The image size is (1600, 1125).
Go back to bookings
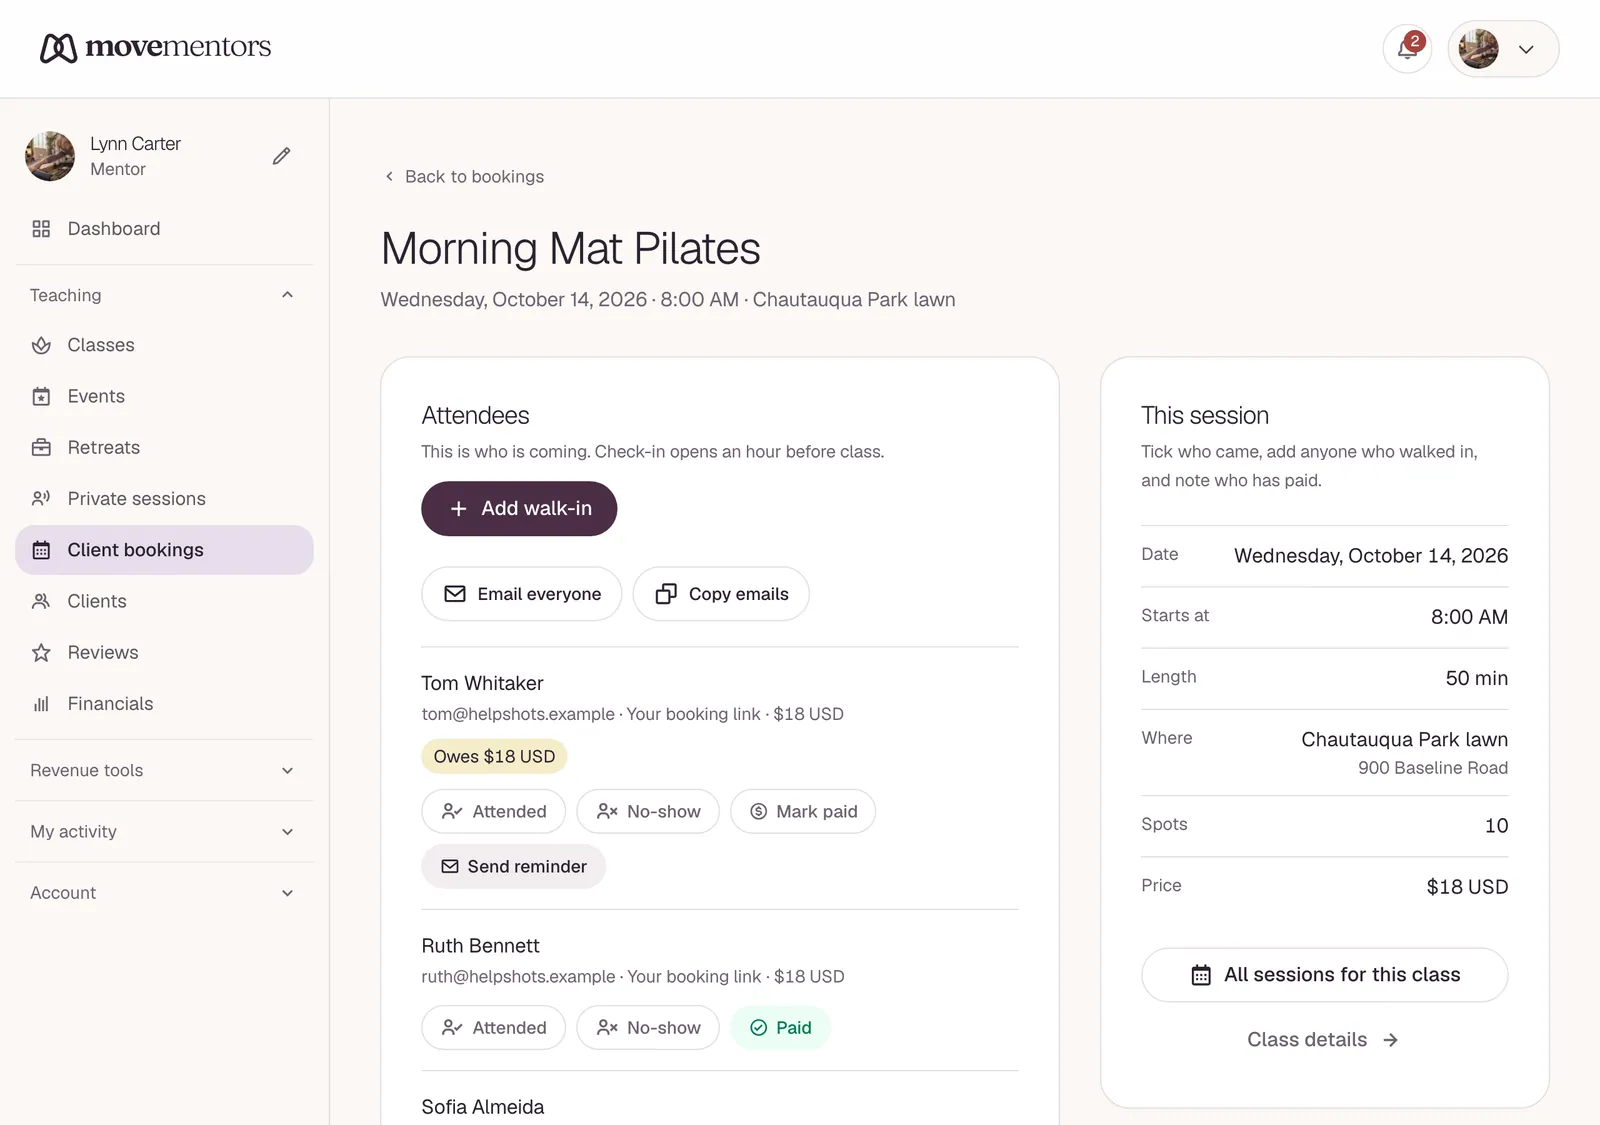(x=465, y=177)
